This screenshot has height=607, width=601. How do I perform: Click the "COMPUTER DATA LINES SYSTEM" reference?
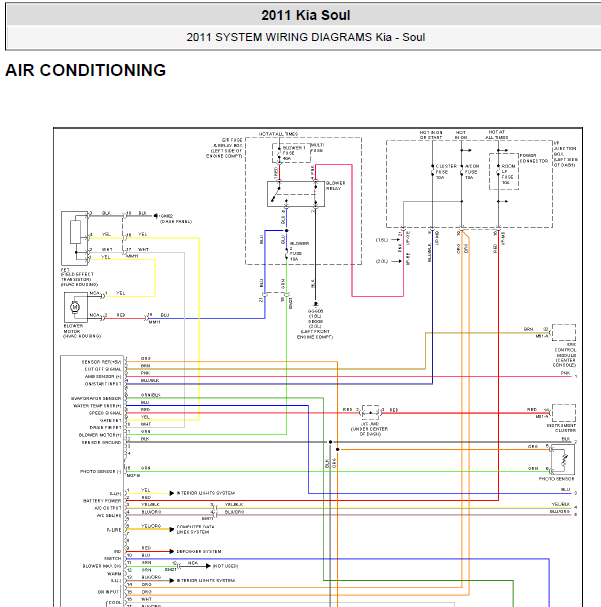coord(195,530)
